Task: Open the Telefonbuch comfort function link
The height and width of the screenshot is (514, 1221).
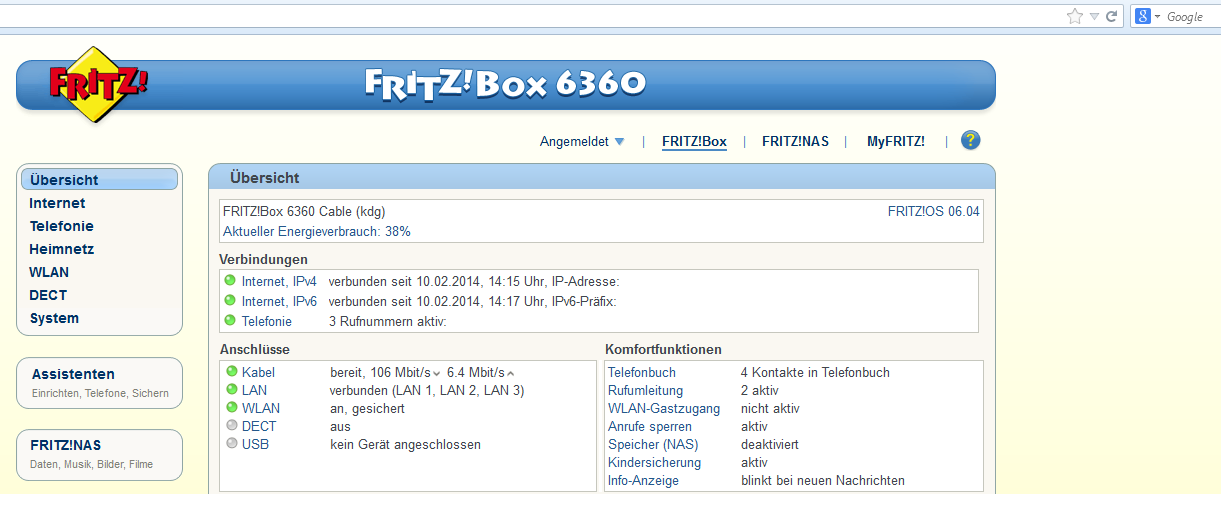Action: tap(642, 372)
